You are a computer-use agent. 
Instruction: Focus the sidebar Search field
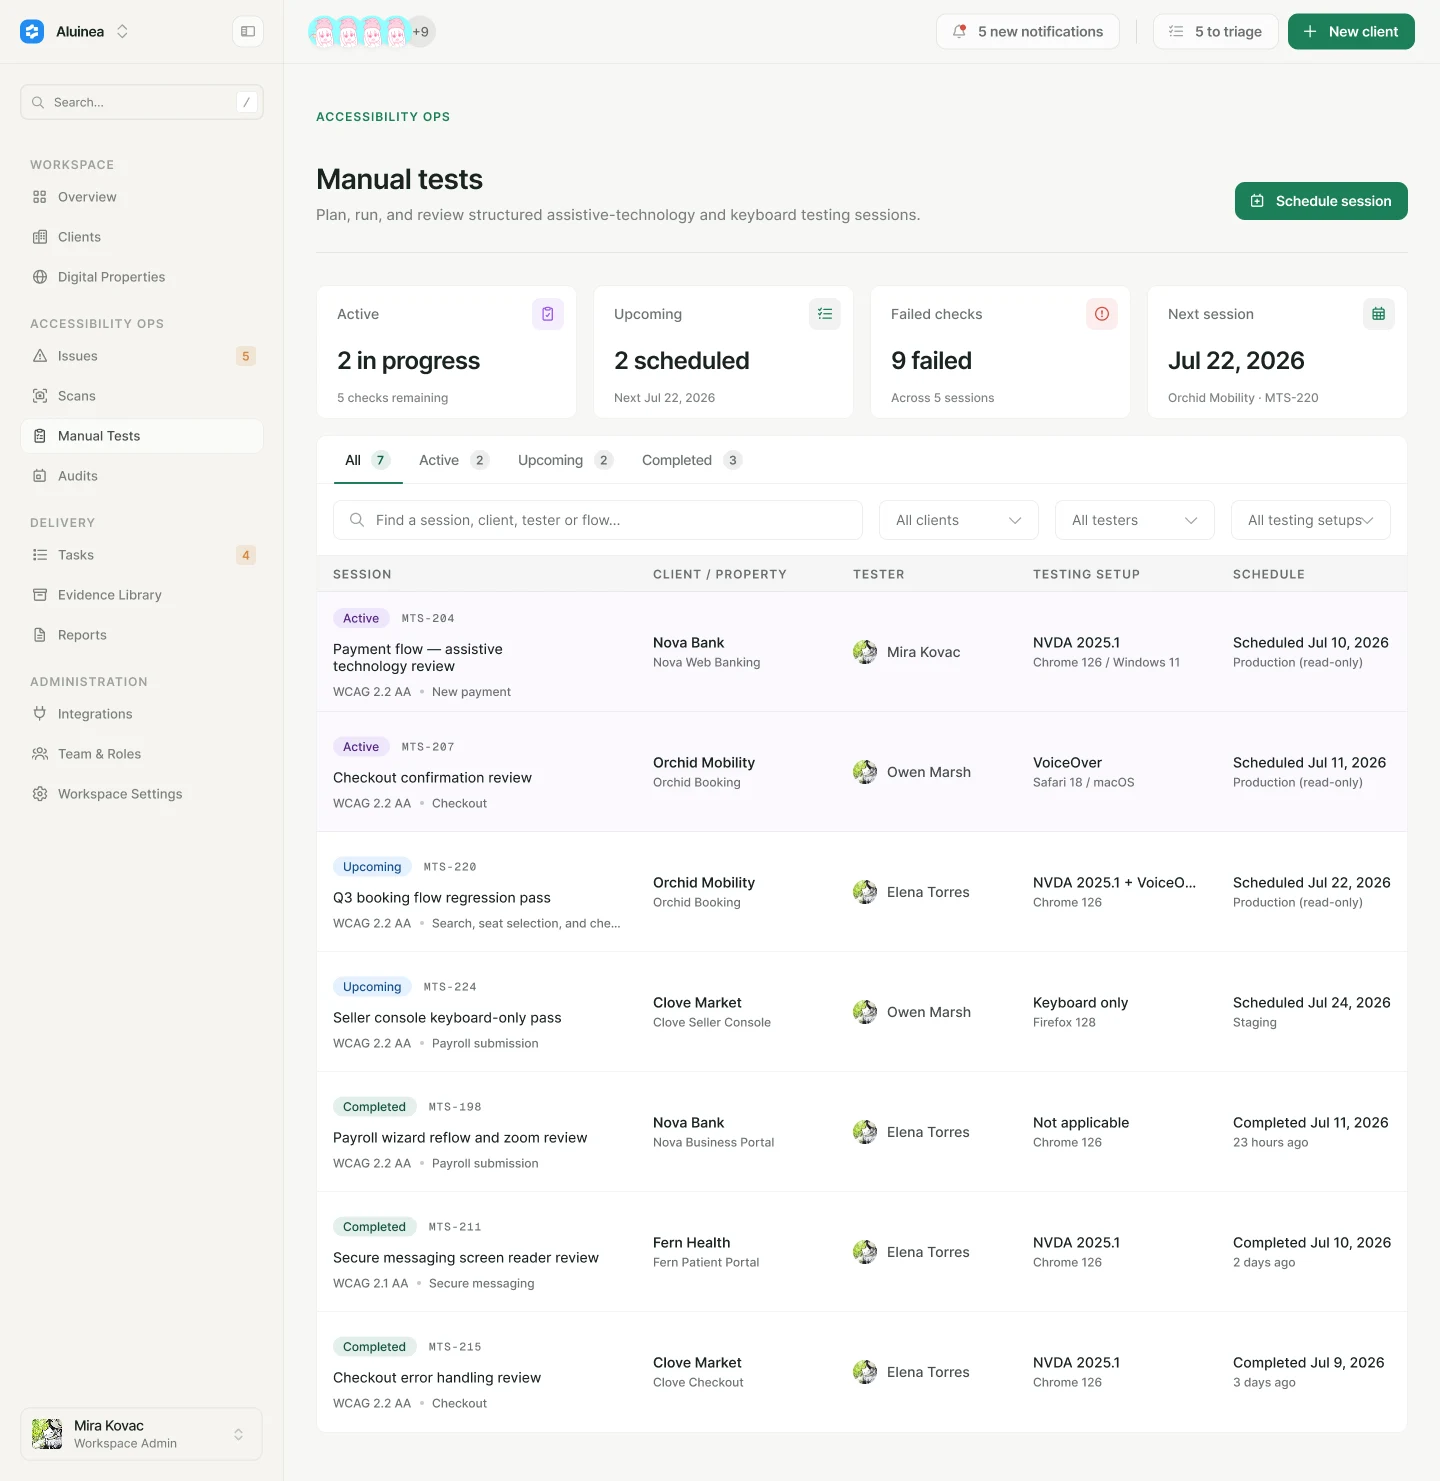(142, 102)
